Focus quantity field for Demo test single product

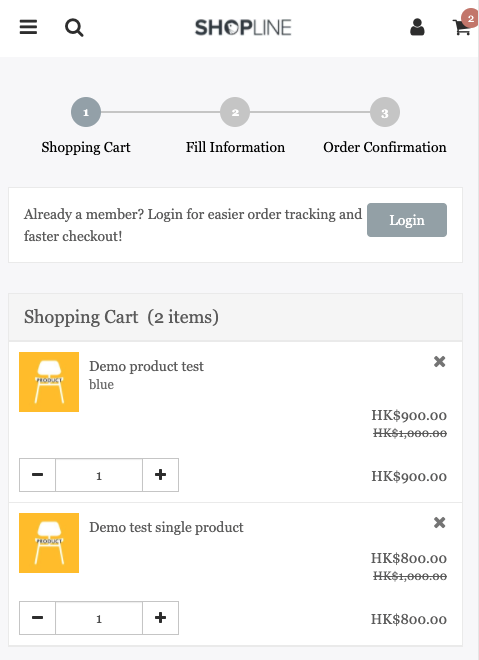coord(99,618)
